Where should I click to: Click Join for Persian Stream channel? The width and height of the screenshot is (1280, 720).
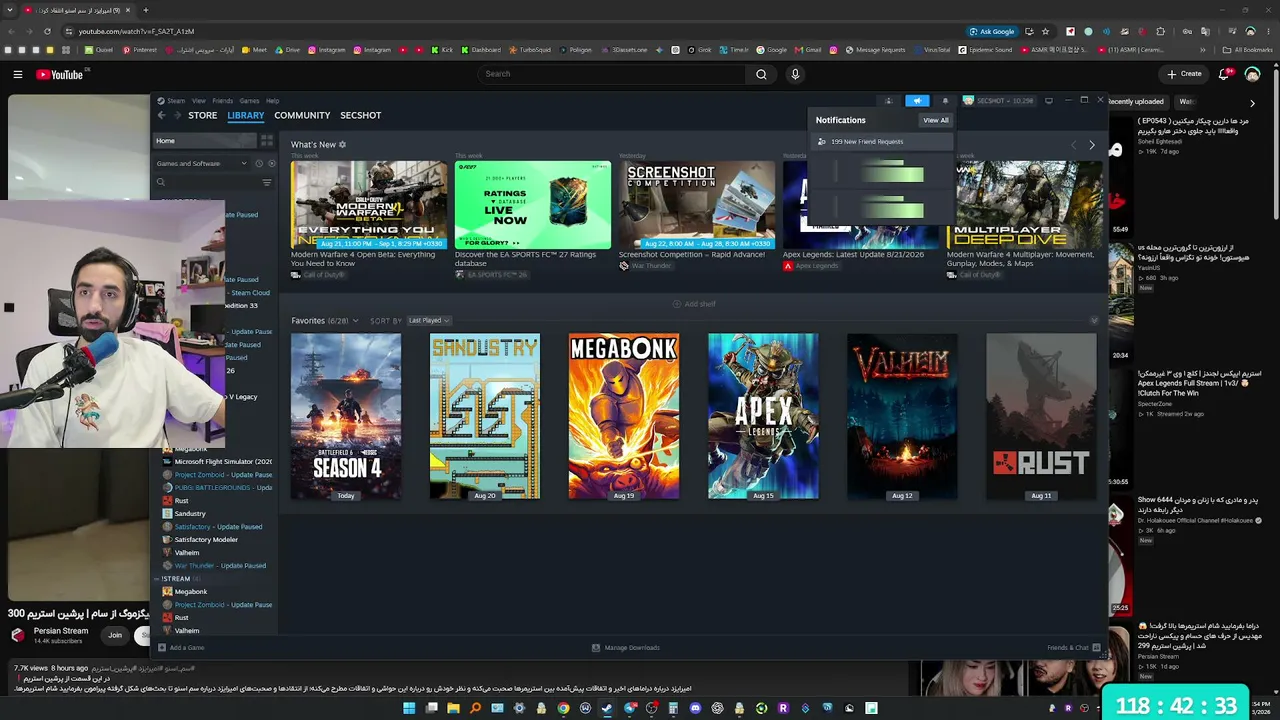click(115, 635)
